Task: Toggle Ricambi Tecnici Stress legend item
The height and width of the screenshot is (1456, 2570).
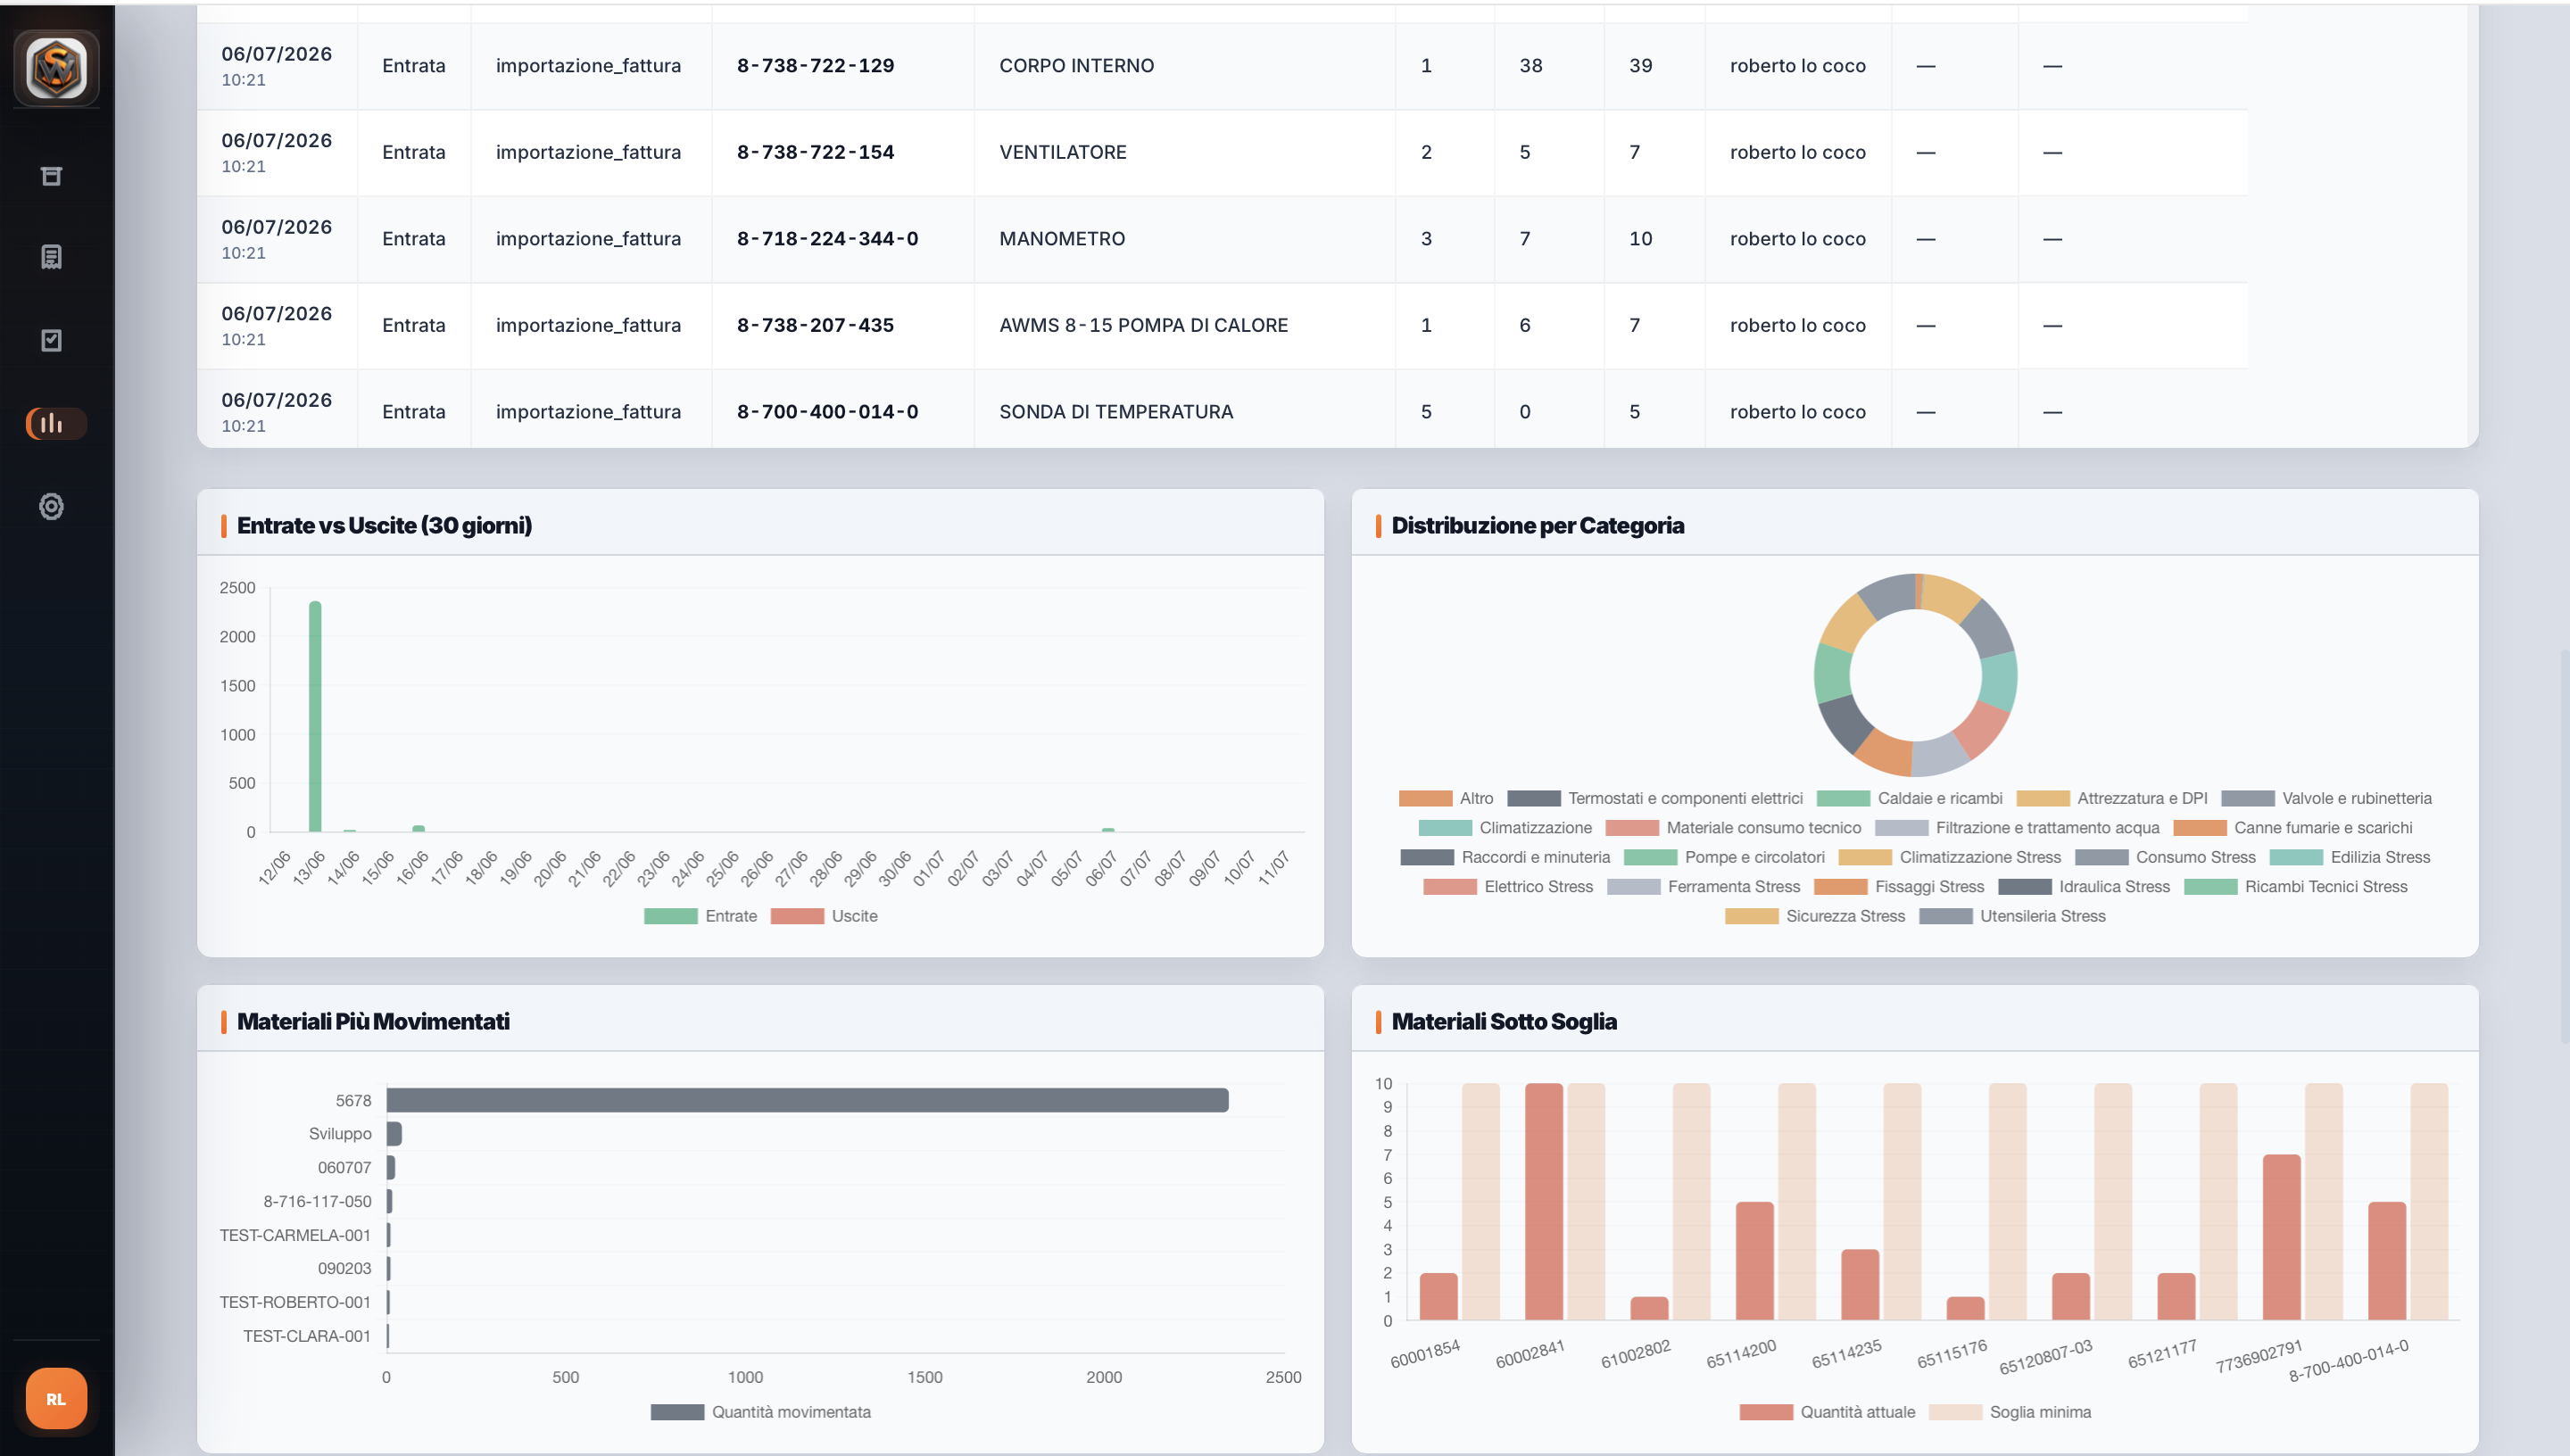Action: point(2296,887)
